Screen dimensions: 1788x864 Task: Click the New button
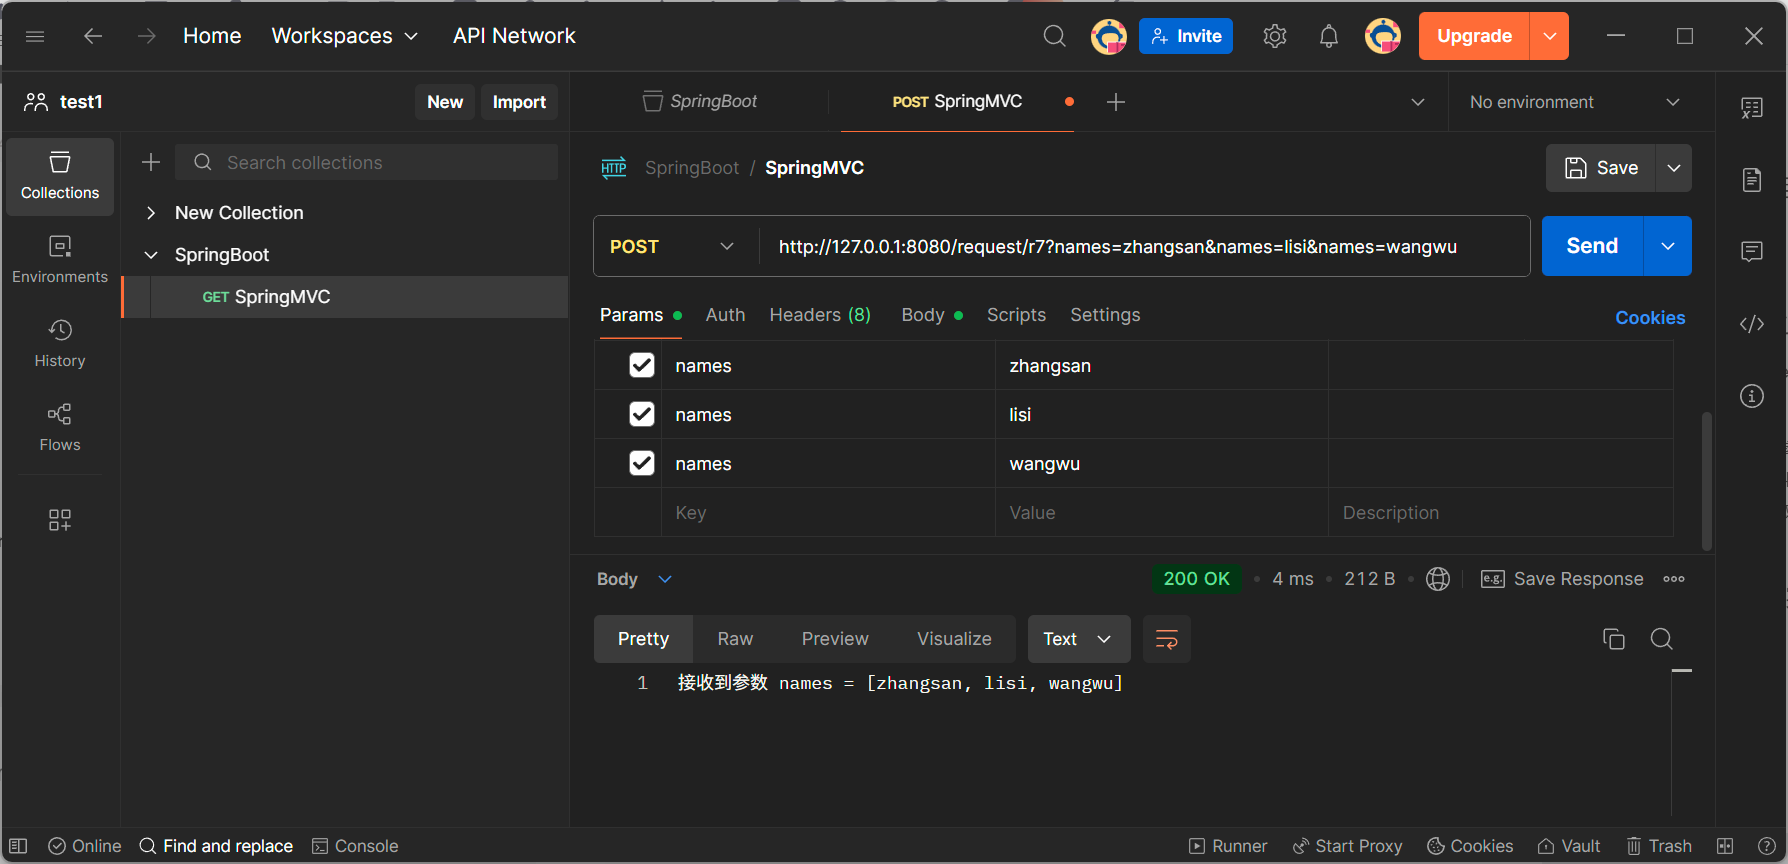pos(445,102)
